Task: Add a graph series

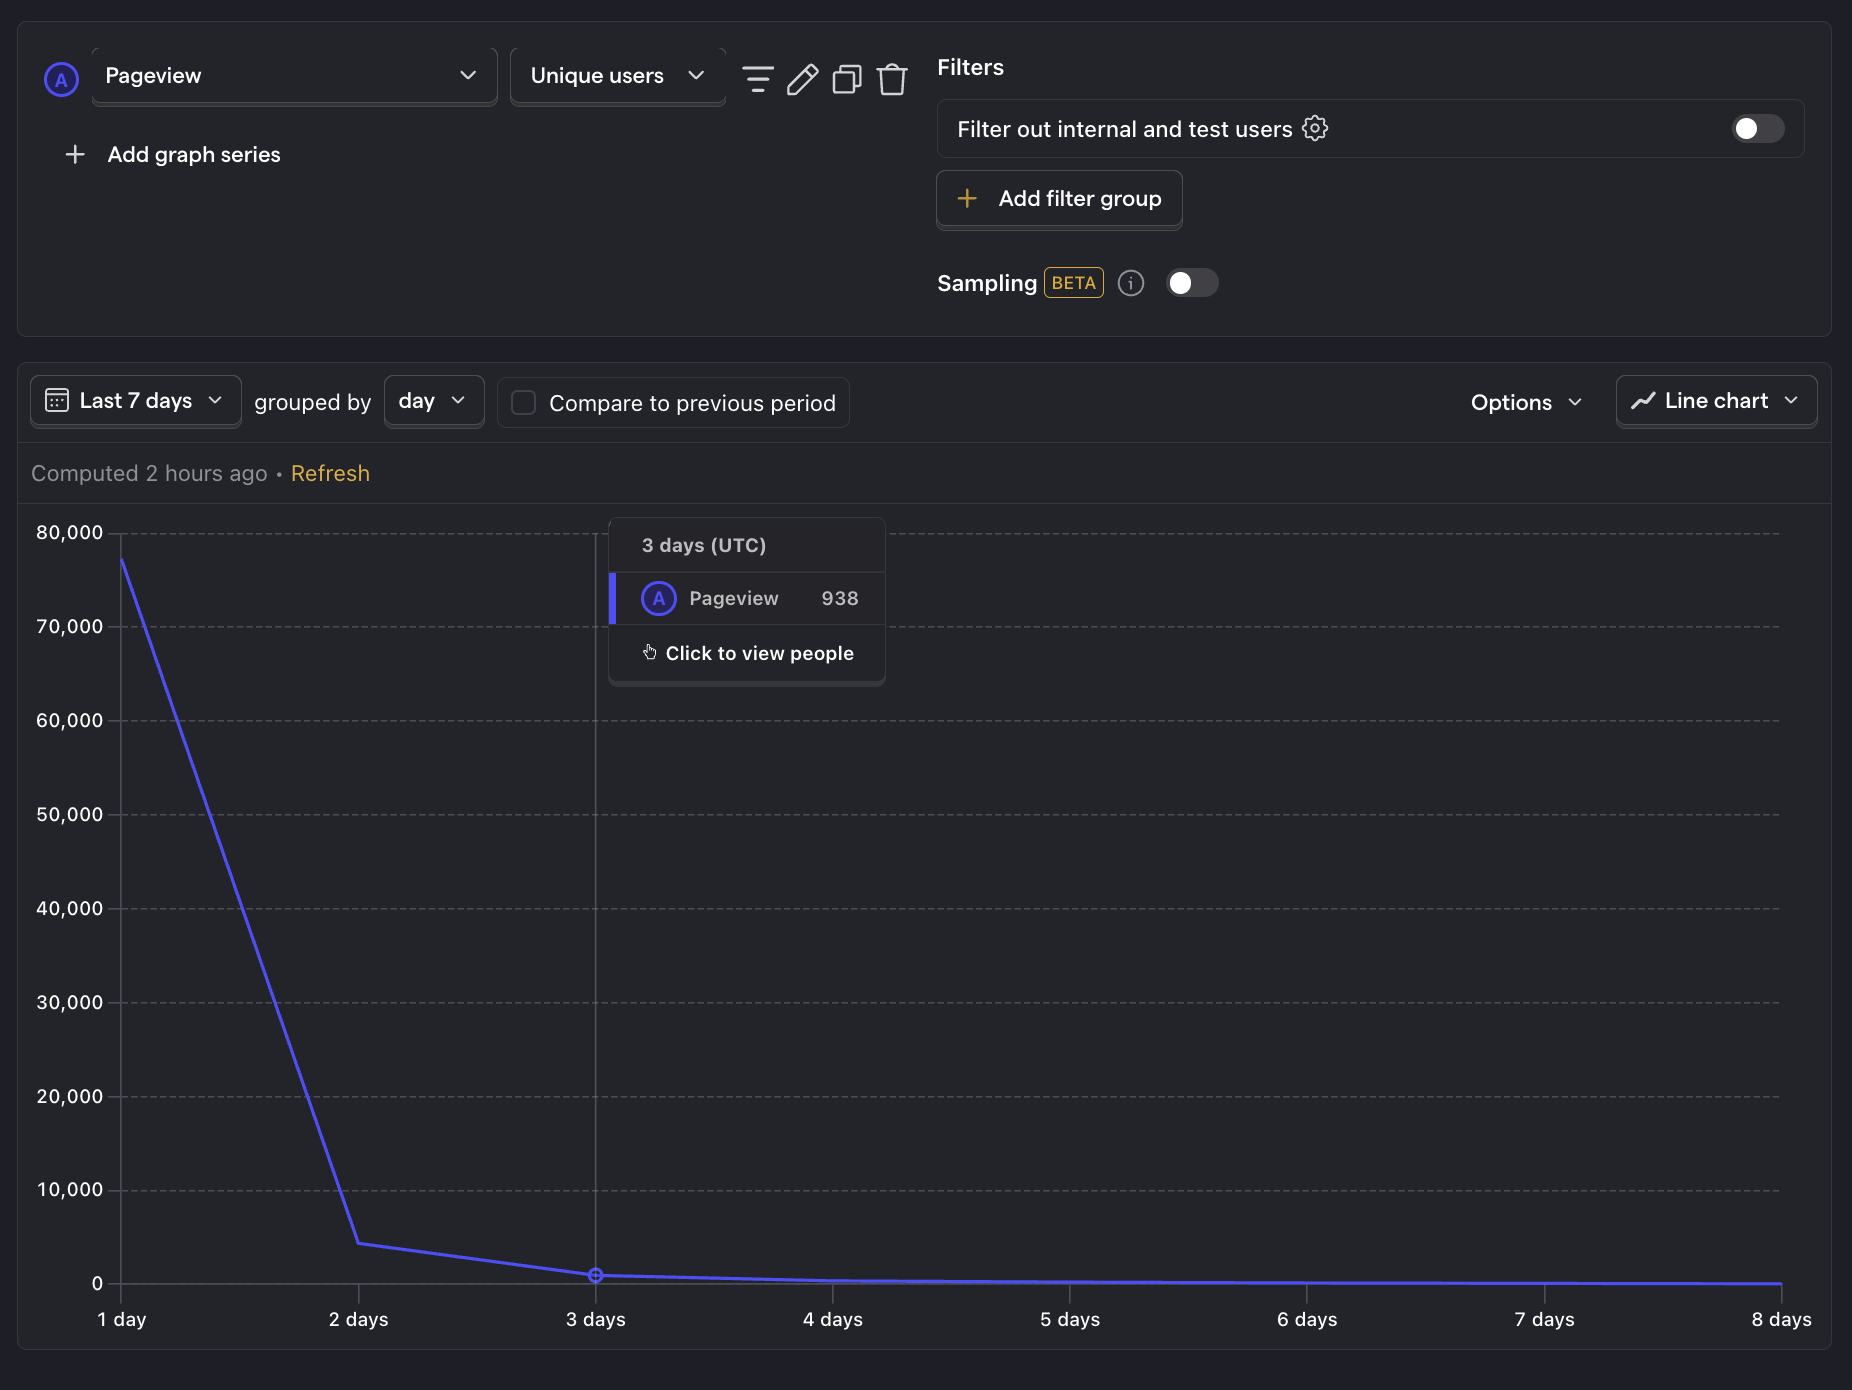Action: coord(172,154)
